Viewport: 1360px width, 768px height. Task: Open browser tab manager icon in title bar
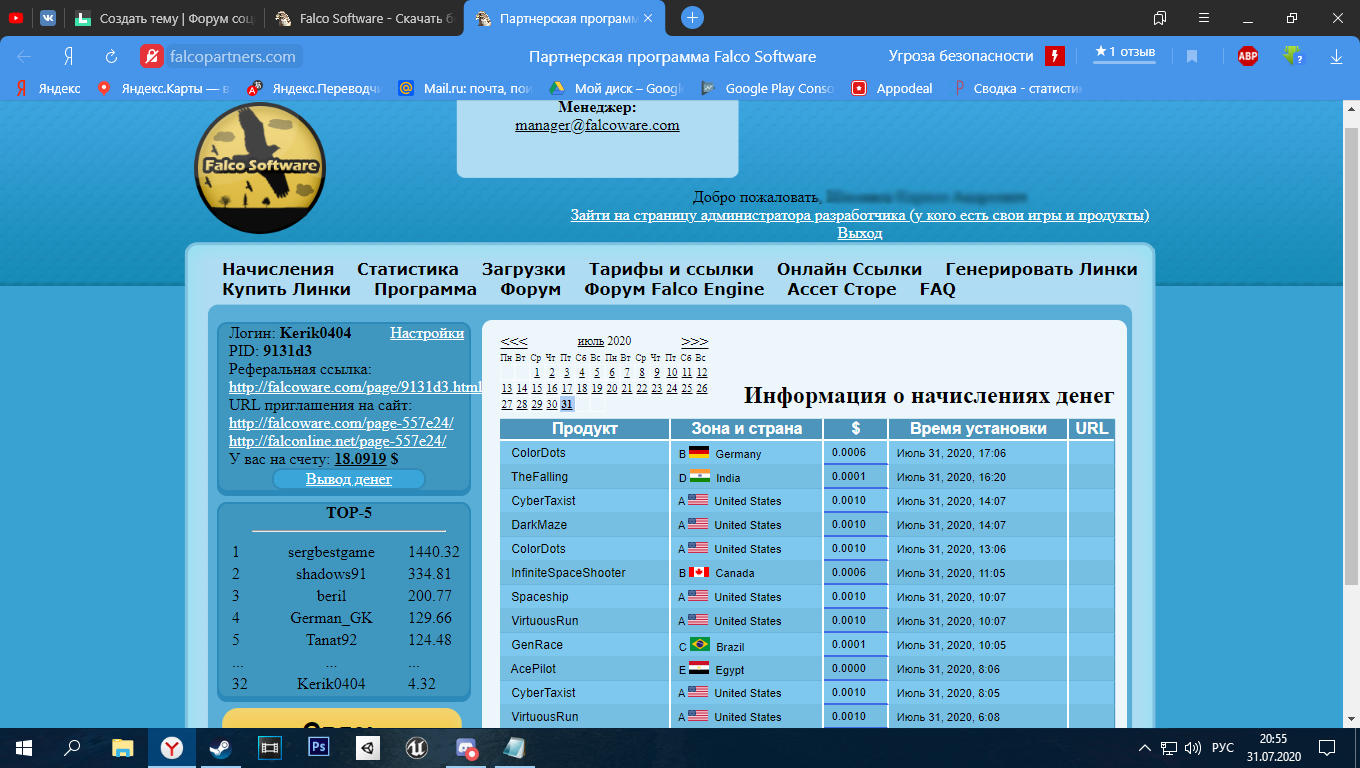click(x=1160, y=18)
